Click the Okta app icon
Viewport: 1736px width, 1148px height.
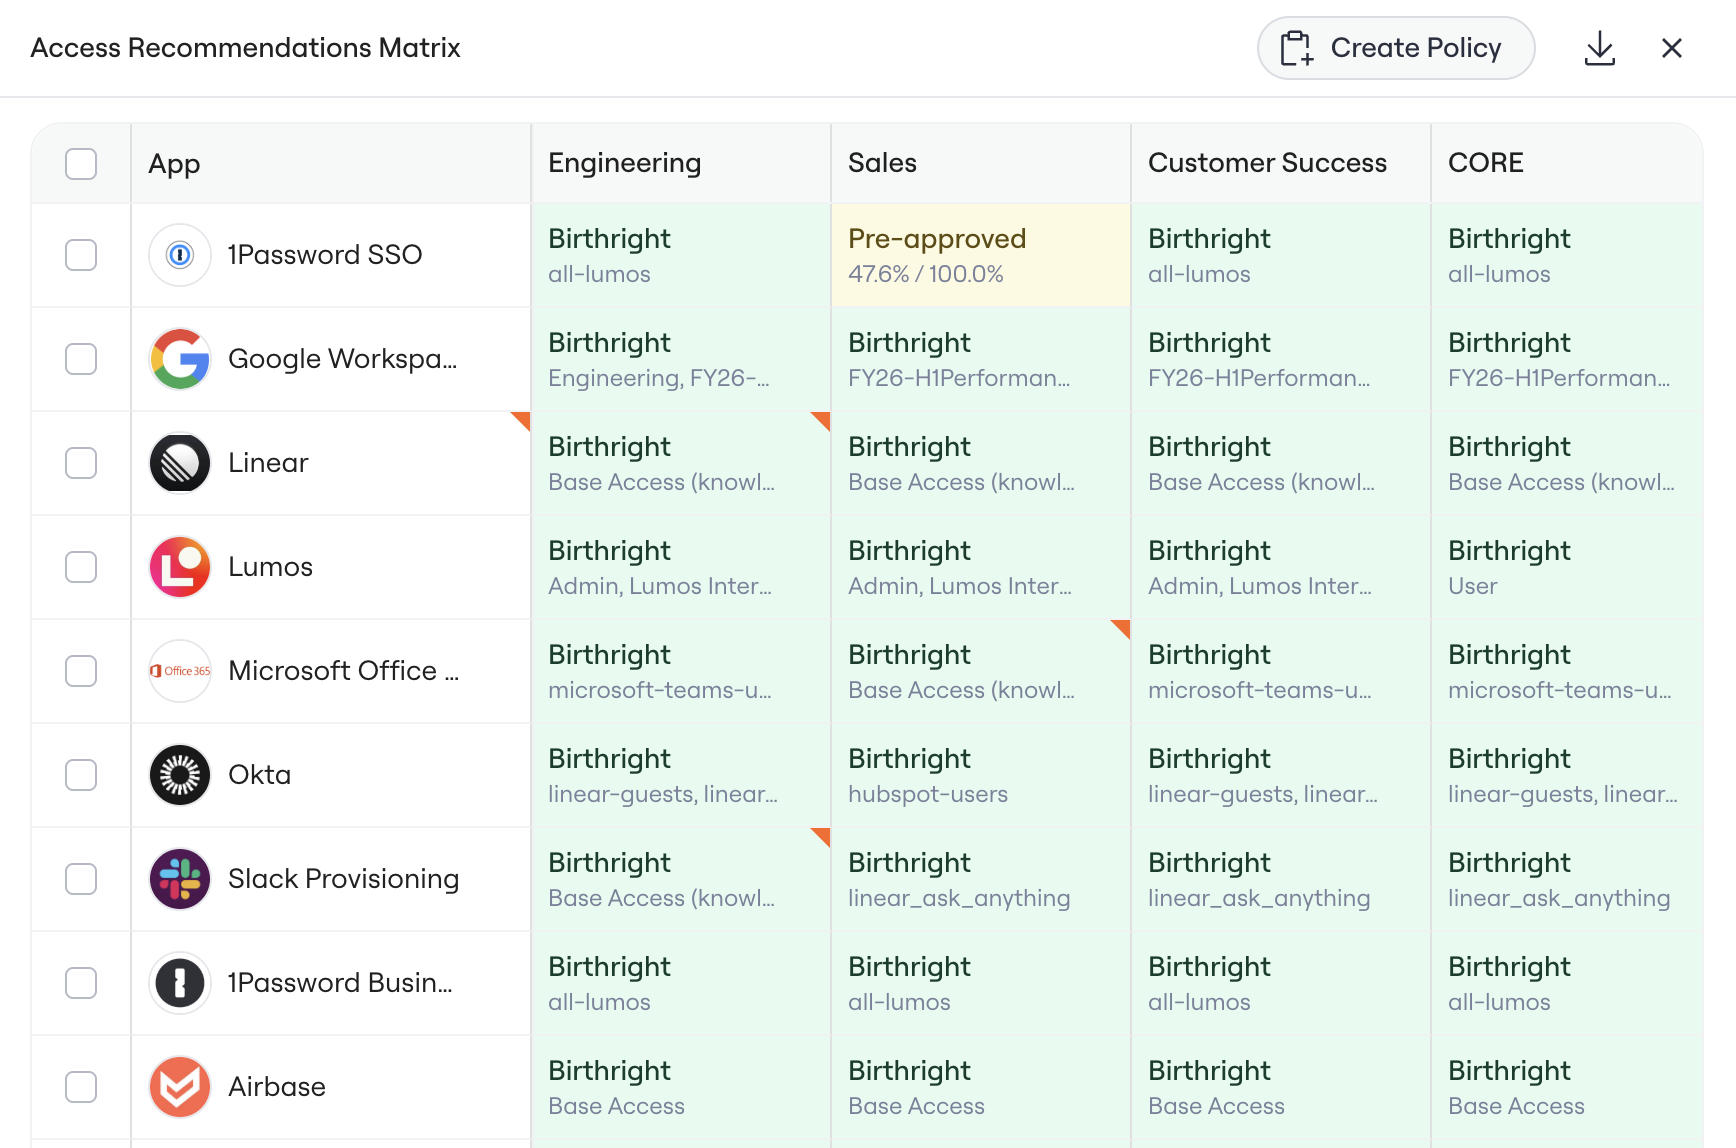[180, 775]
